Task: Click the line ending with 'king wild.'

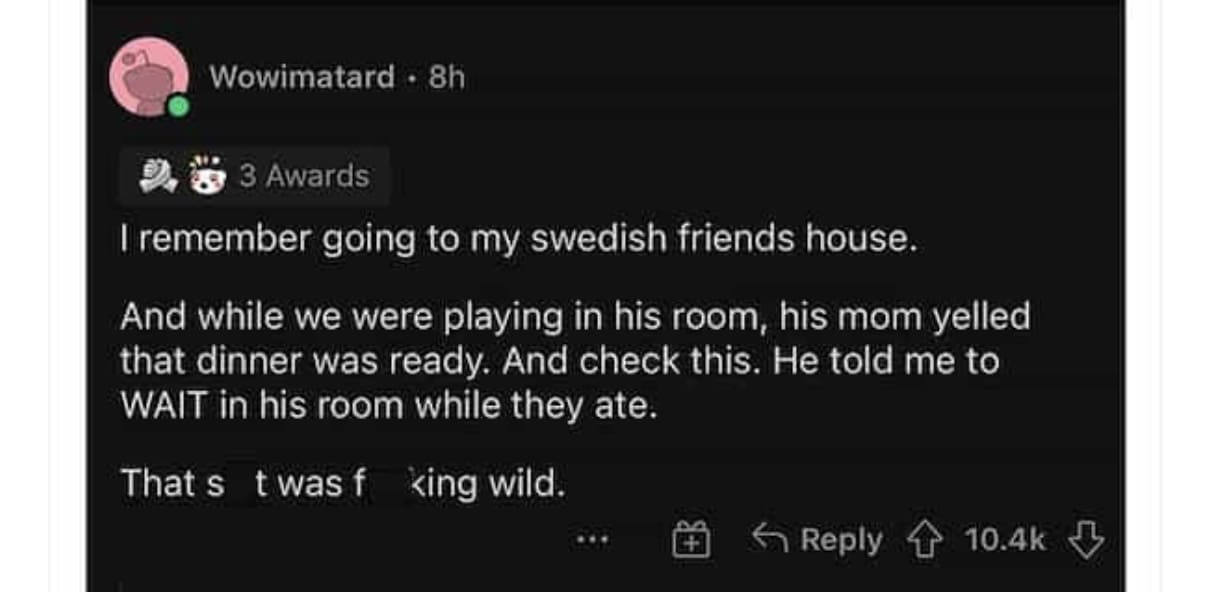Action: pyautogui.click(x=342, y=484)
